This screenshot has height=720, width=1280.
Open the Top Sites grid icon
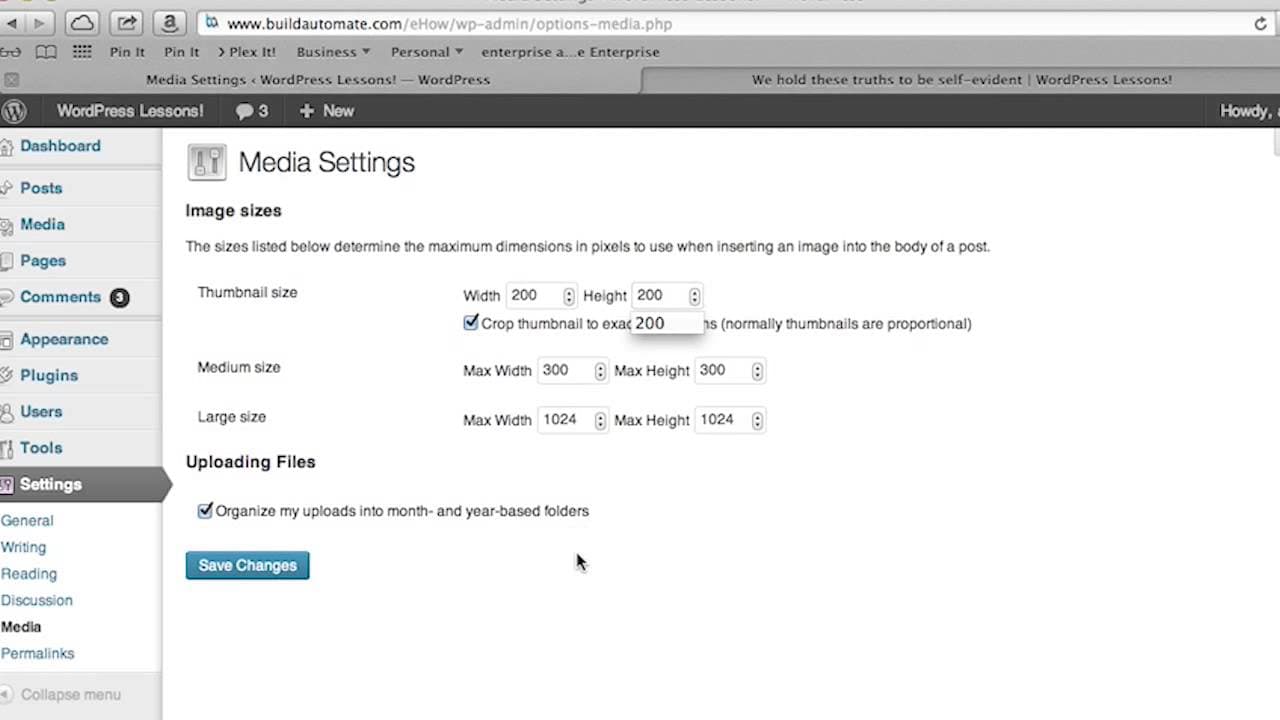pyautogui.click(x=82, y=52)
